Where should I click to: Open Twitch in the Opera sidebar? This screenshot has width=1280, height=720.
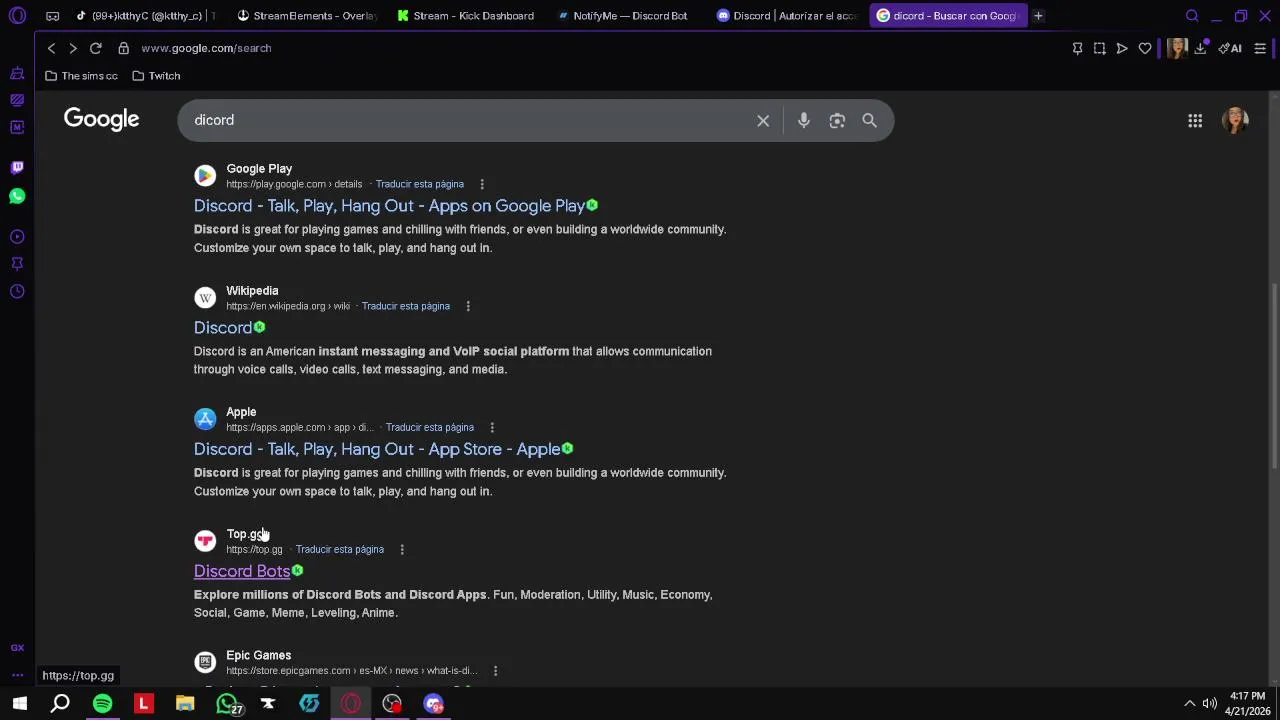coord(17,167)
